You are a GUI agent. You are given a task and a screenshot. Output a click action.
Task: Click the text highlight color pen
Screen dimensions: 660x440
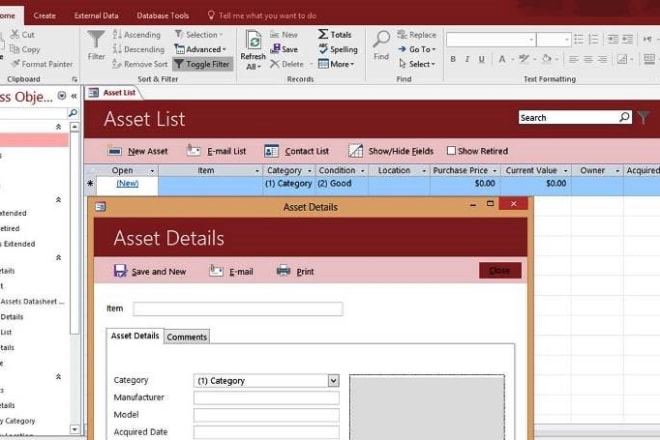click(x=524, y=59)
